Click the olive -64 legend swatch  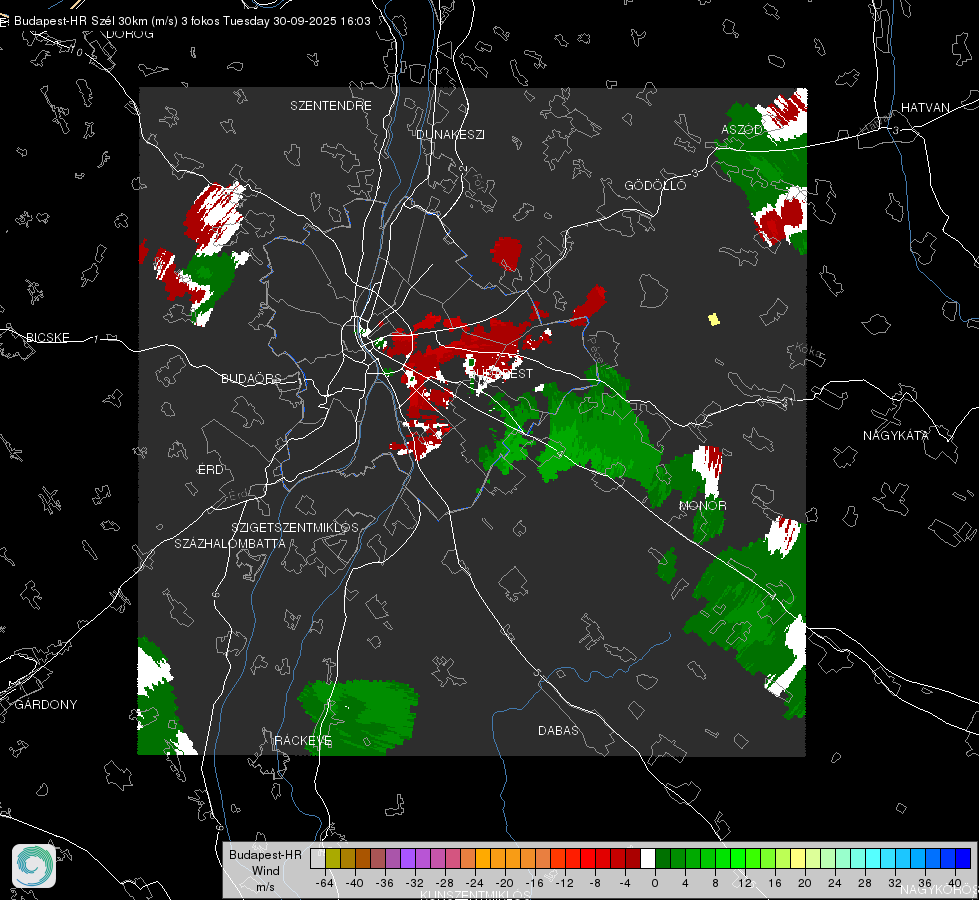pyautogui.click(x=333, y=859)
